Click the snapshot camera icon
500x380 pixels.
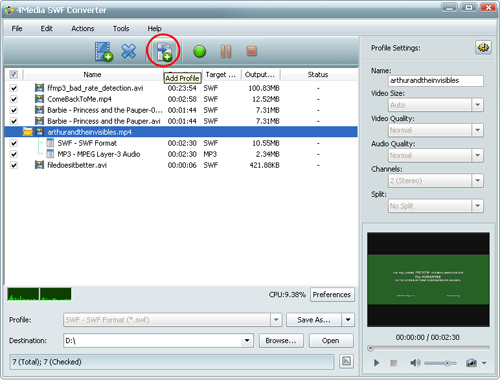(471, 363)
